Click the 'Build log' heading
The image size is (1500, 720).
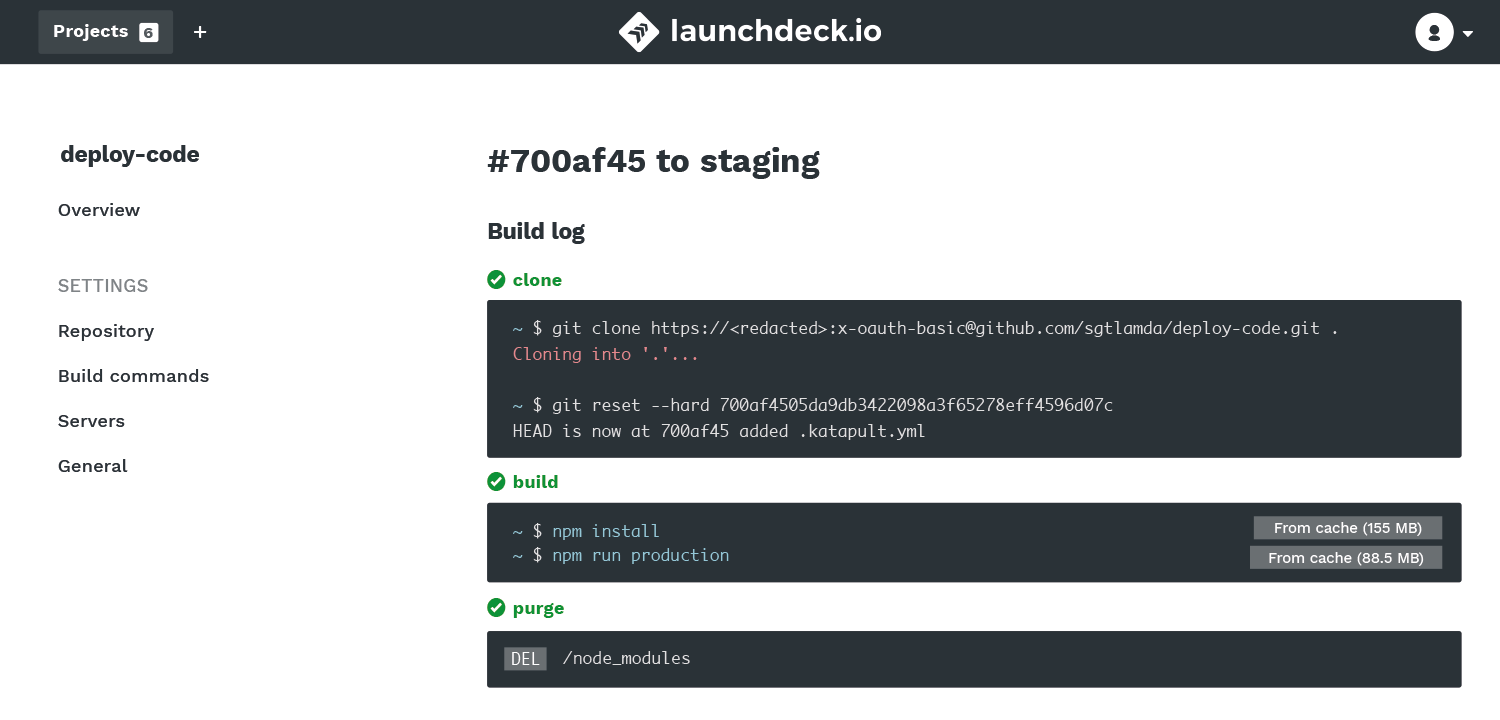536,231
